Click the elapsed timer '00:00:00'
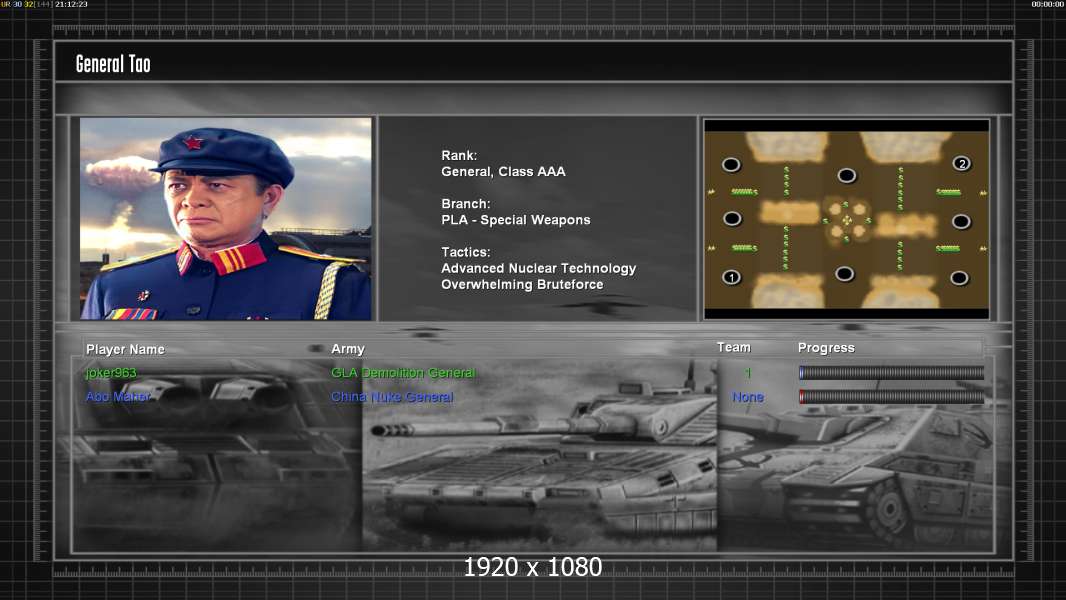Image resolution: width=1066 pixels, height=600 pixels. 1047,4
